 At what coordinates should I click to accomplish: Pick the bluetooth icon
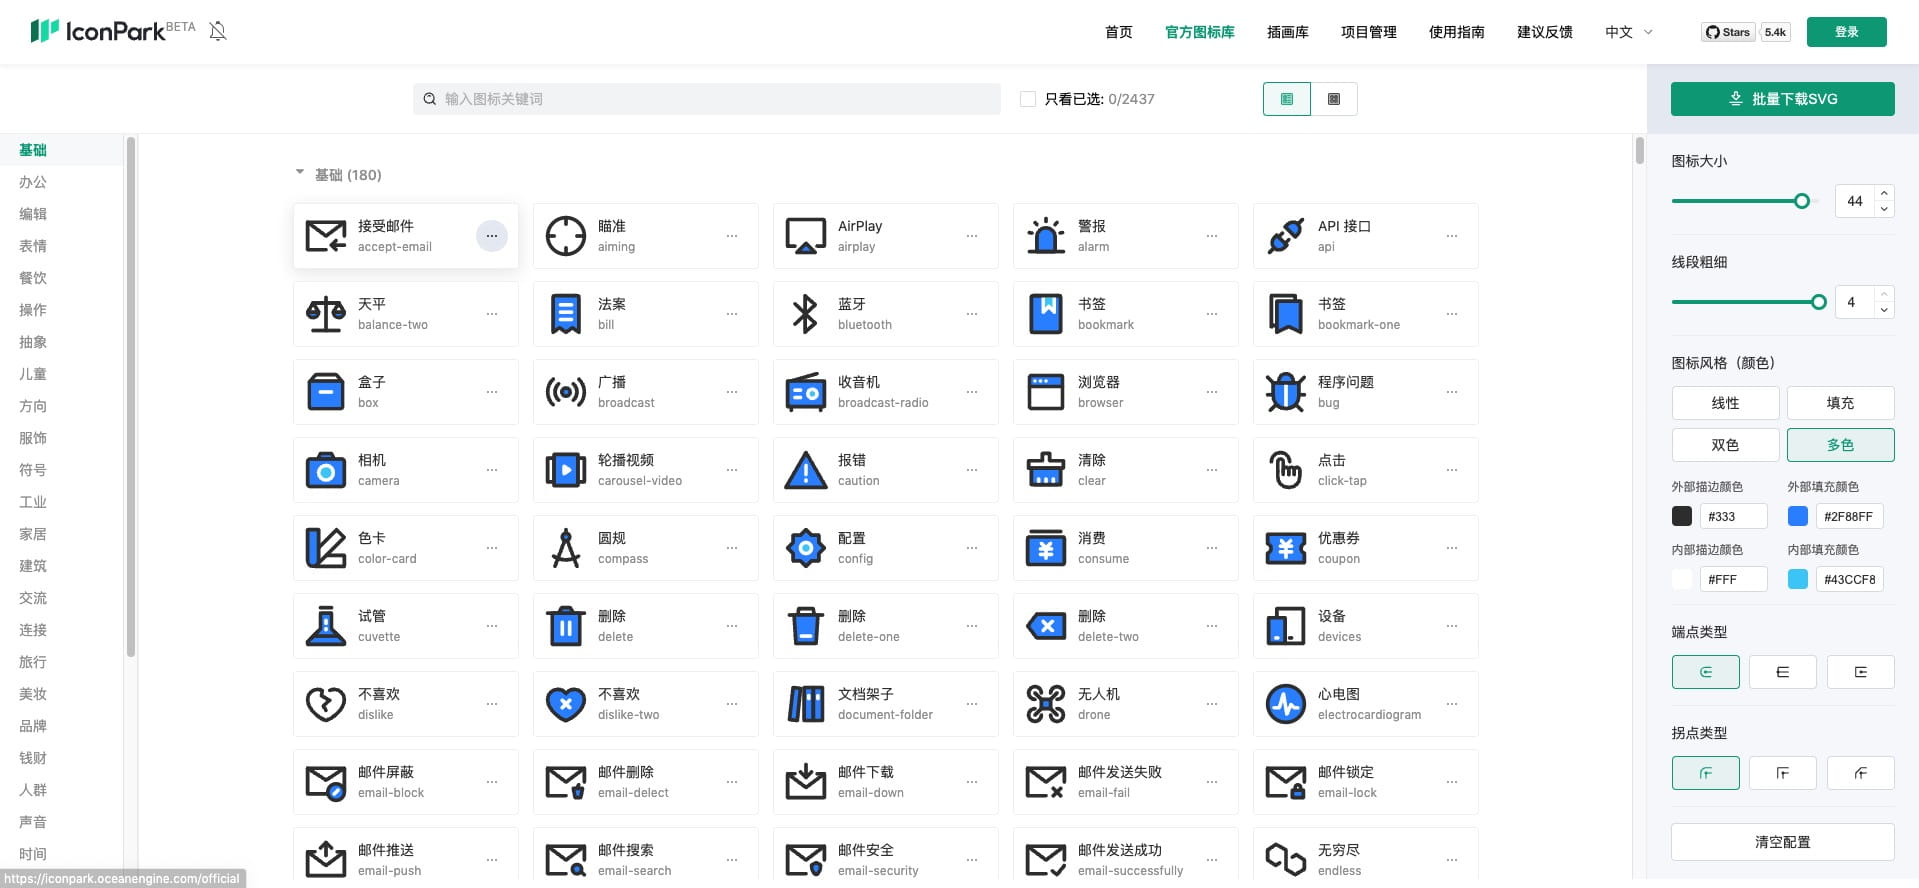[x=806, y=314]
